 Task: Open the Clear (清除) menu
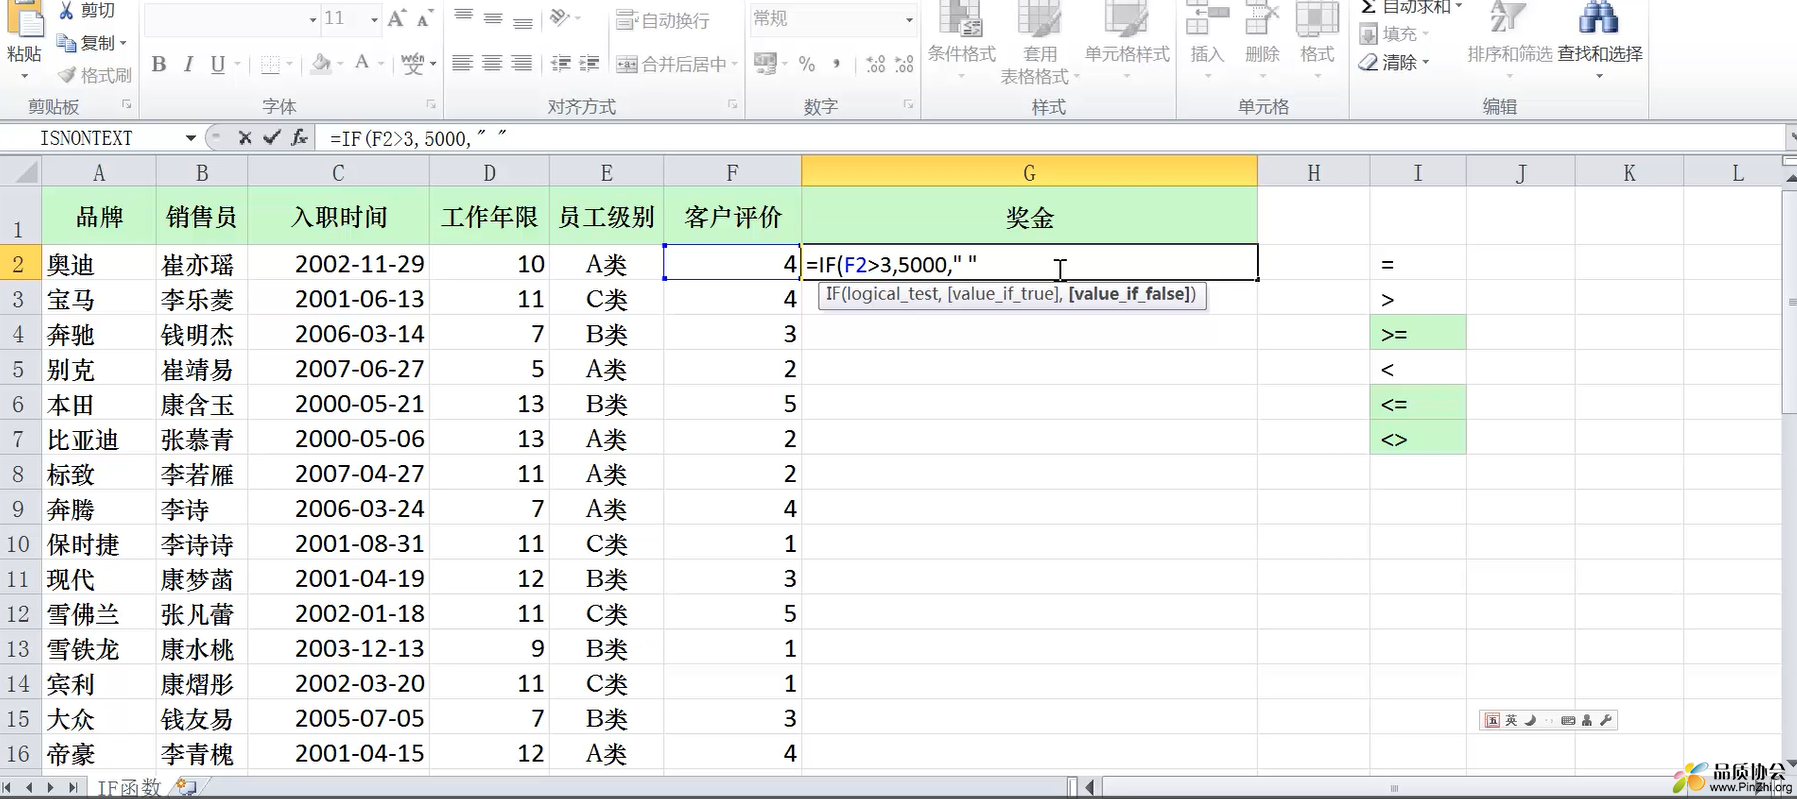point(1394,62)
